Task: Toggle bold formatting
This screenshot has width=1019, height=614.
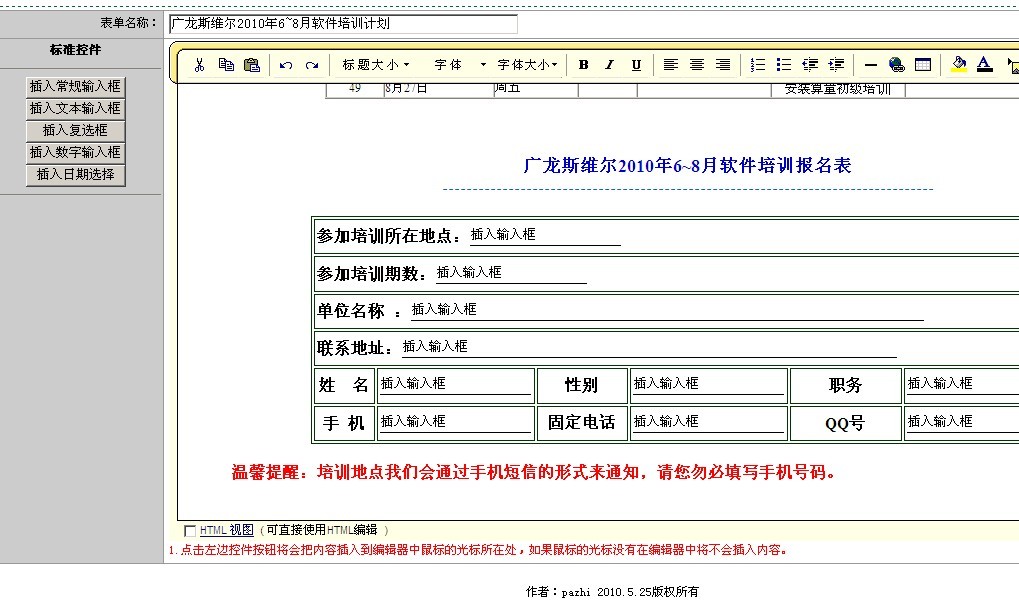Action: pyautogui.click(x=583, y=65)
